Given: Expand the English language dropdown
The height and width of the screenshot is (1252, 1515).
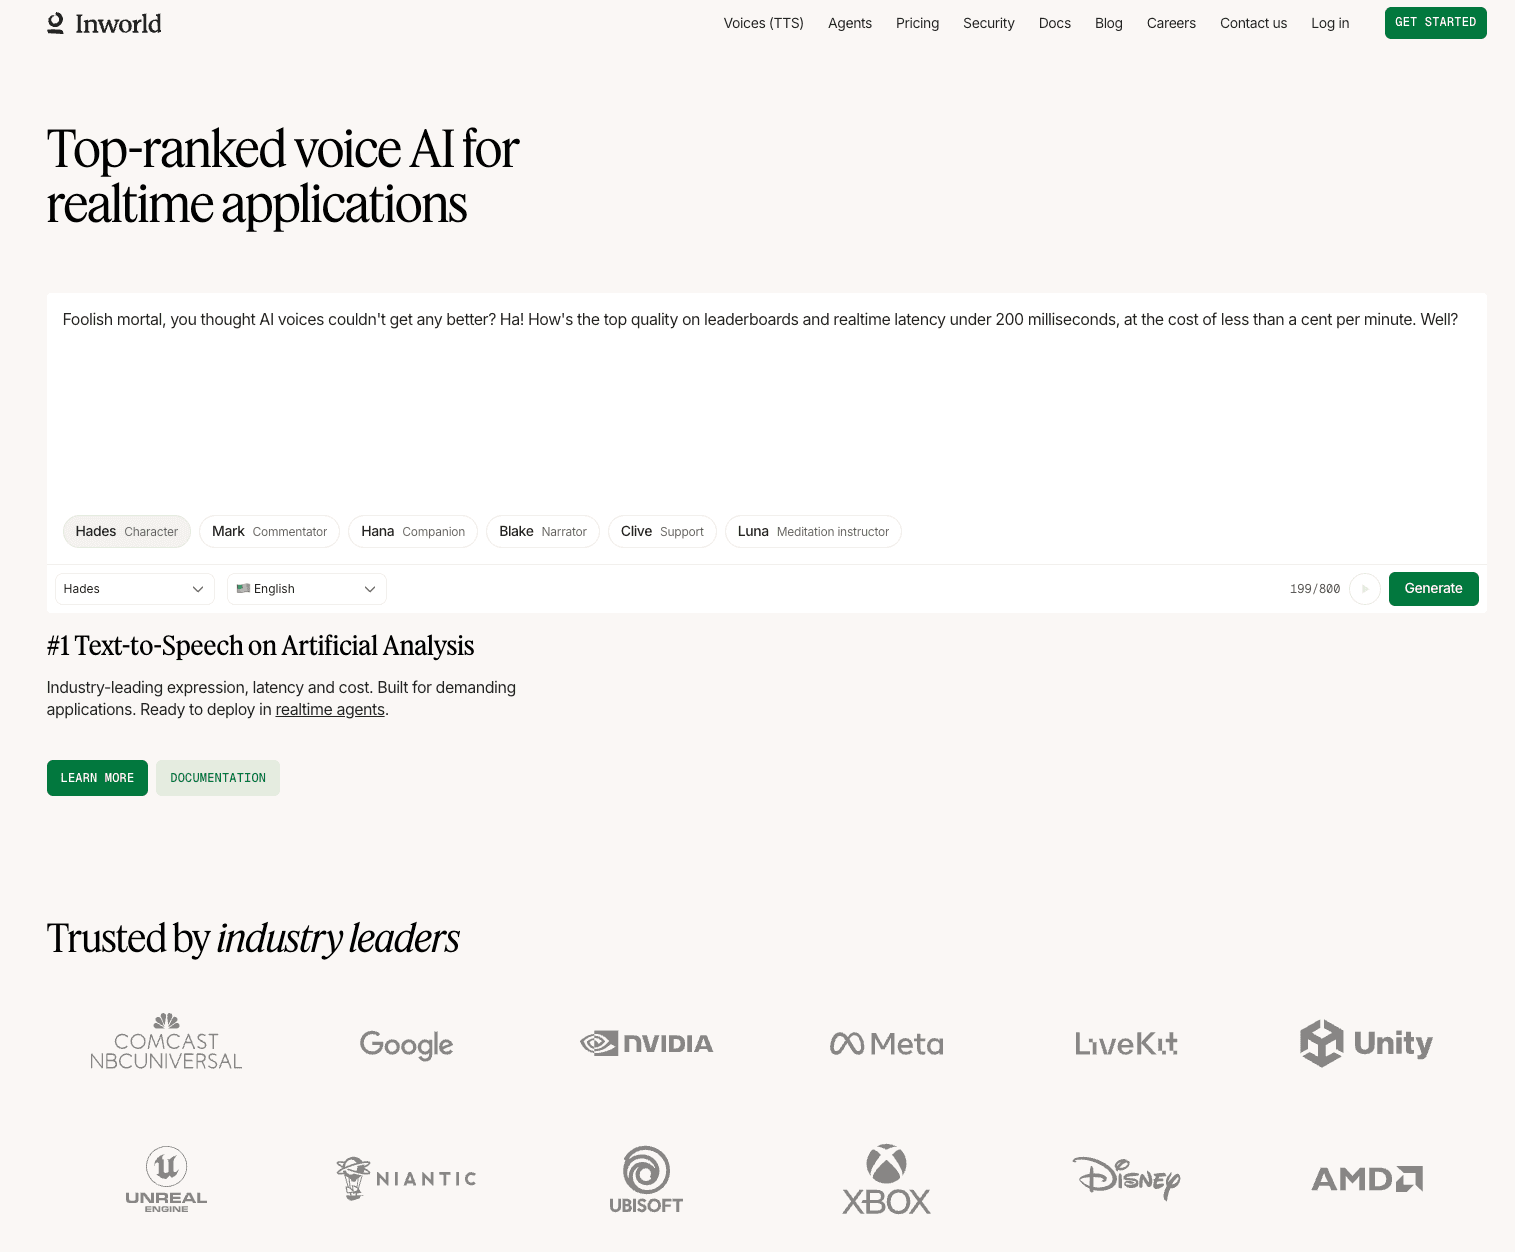Looking at the screenshot, I should [x=306, y=589].
